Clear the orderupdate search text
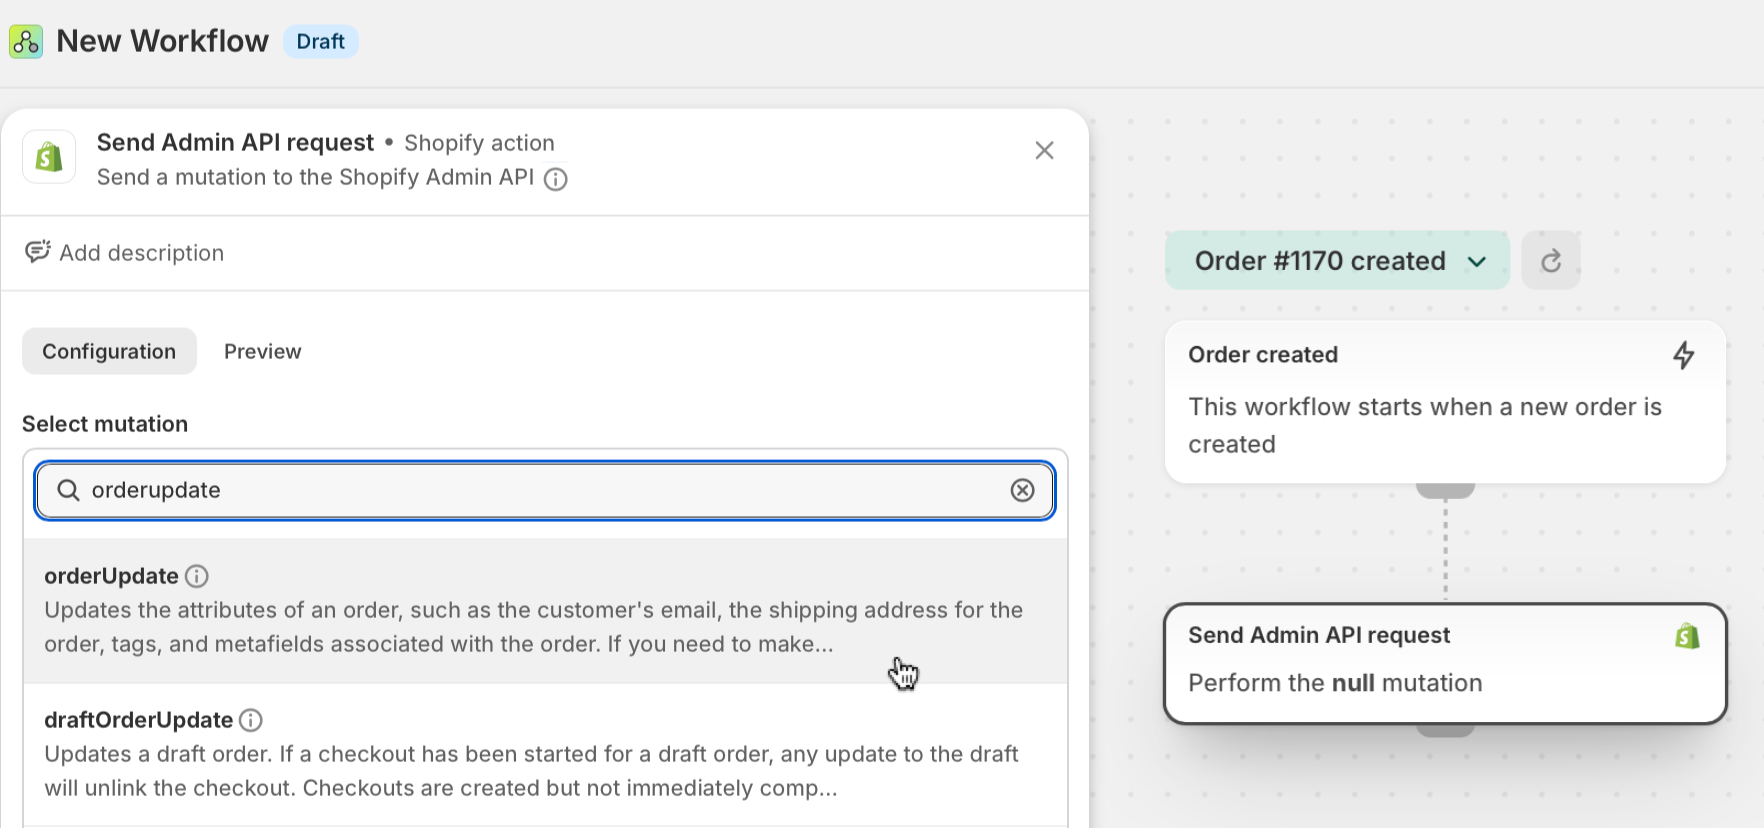Image resolution: width=1764 pixels, height=828 pixels. [1022, 490]
